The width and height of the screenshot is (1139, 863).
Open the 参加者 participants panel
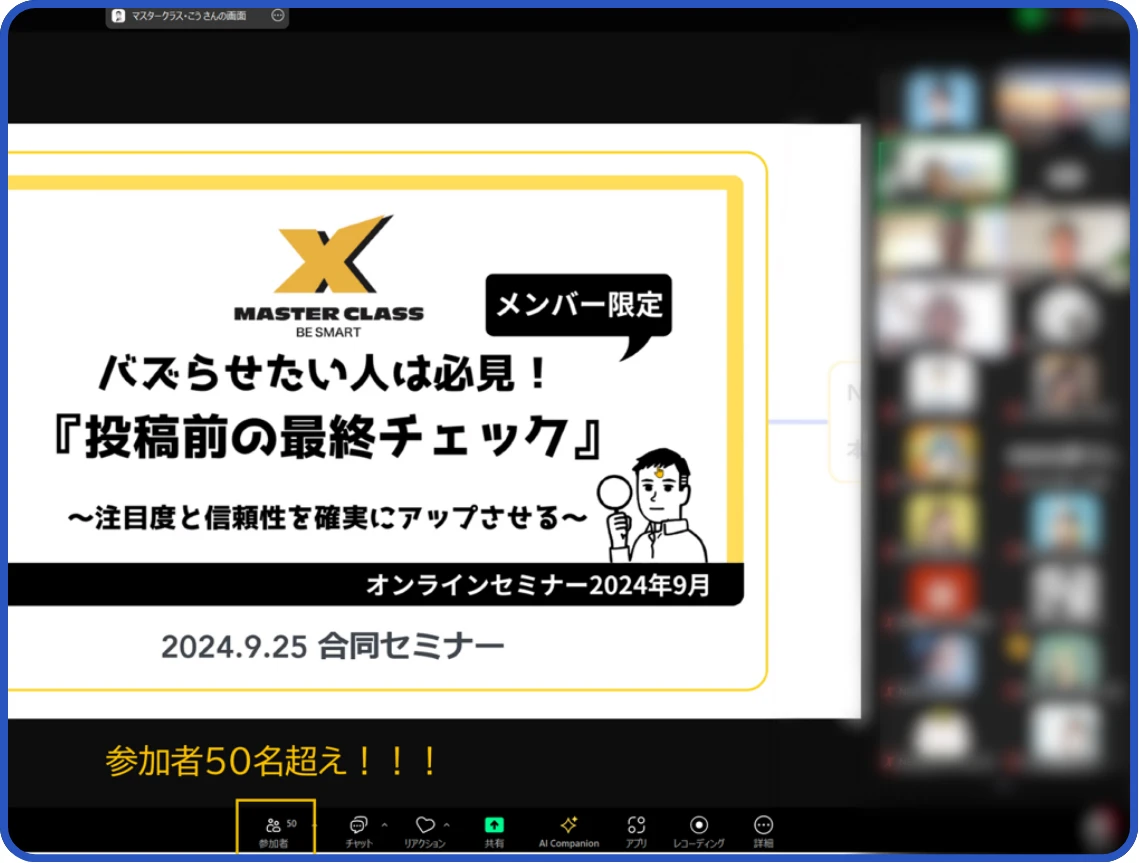click(275, 832)
